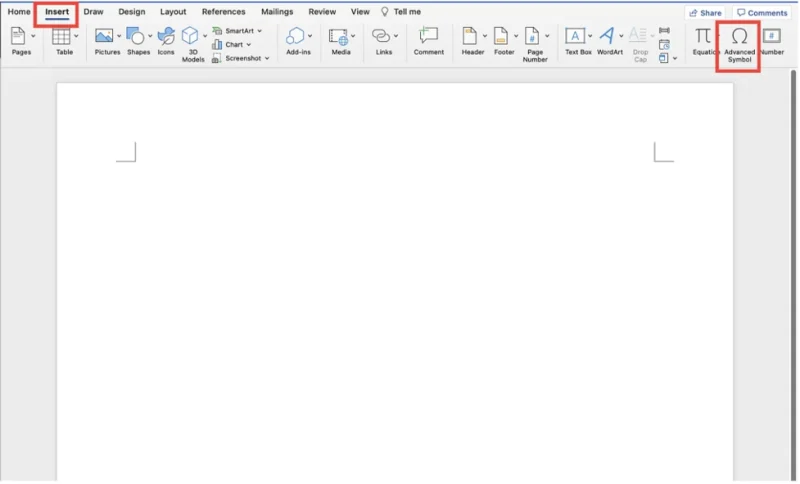The height and width of the screenshot is (484, 800).
Task: Insert an Equation using the pi icon
Action: point(704,36)
